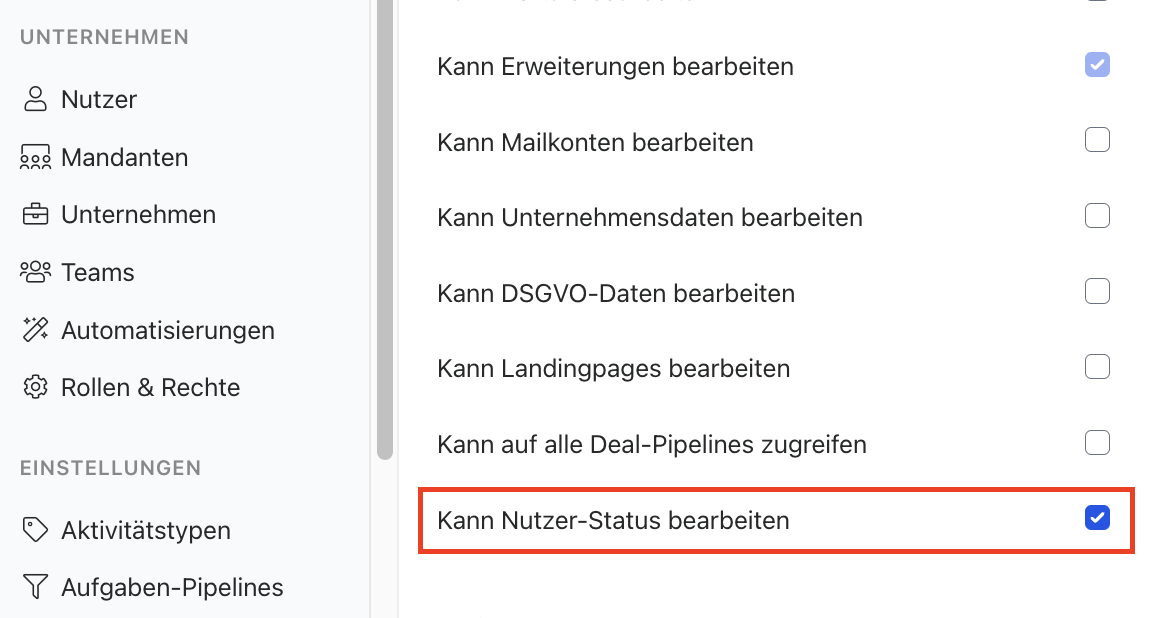
Task: Click the Unternehmen briefcase icon
Action: (36, 215)
